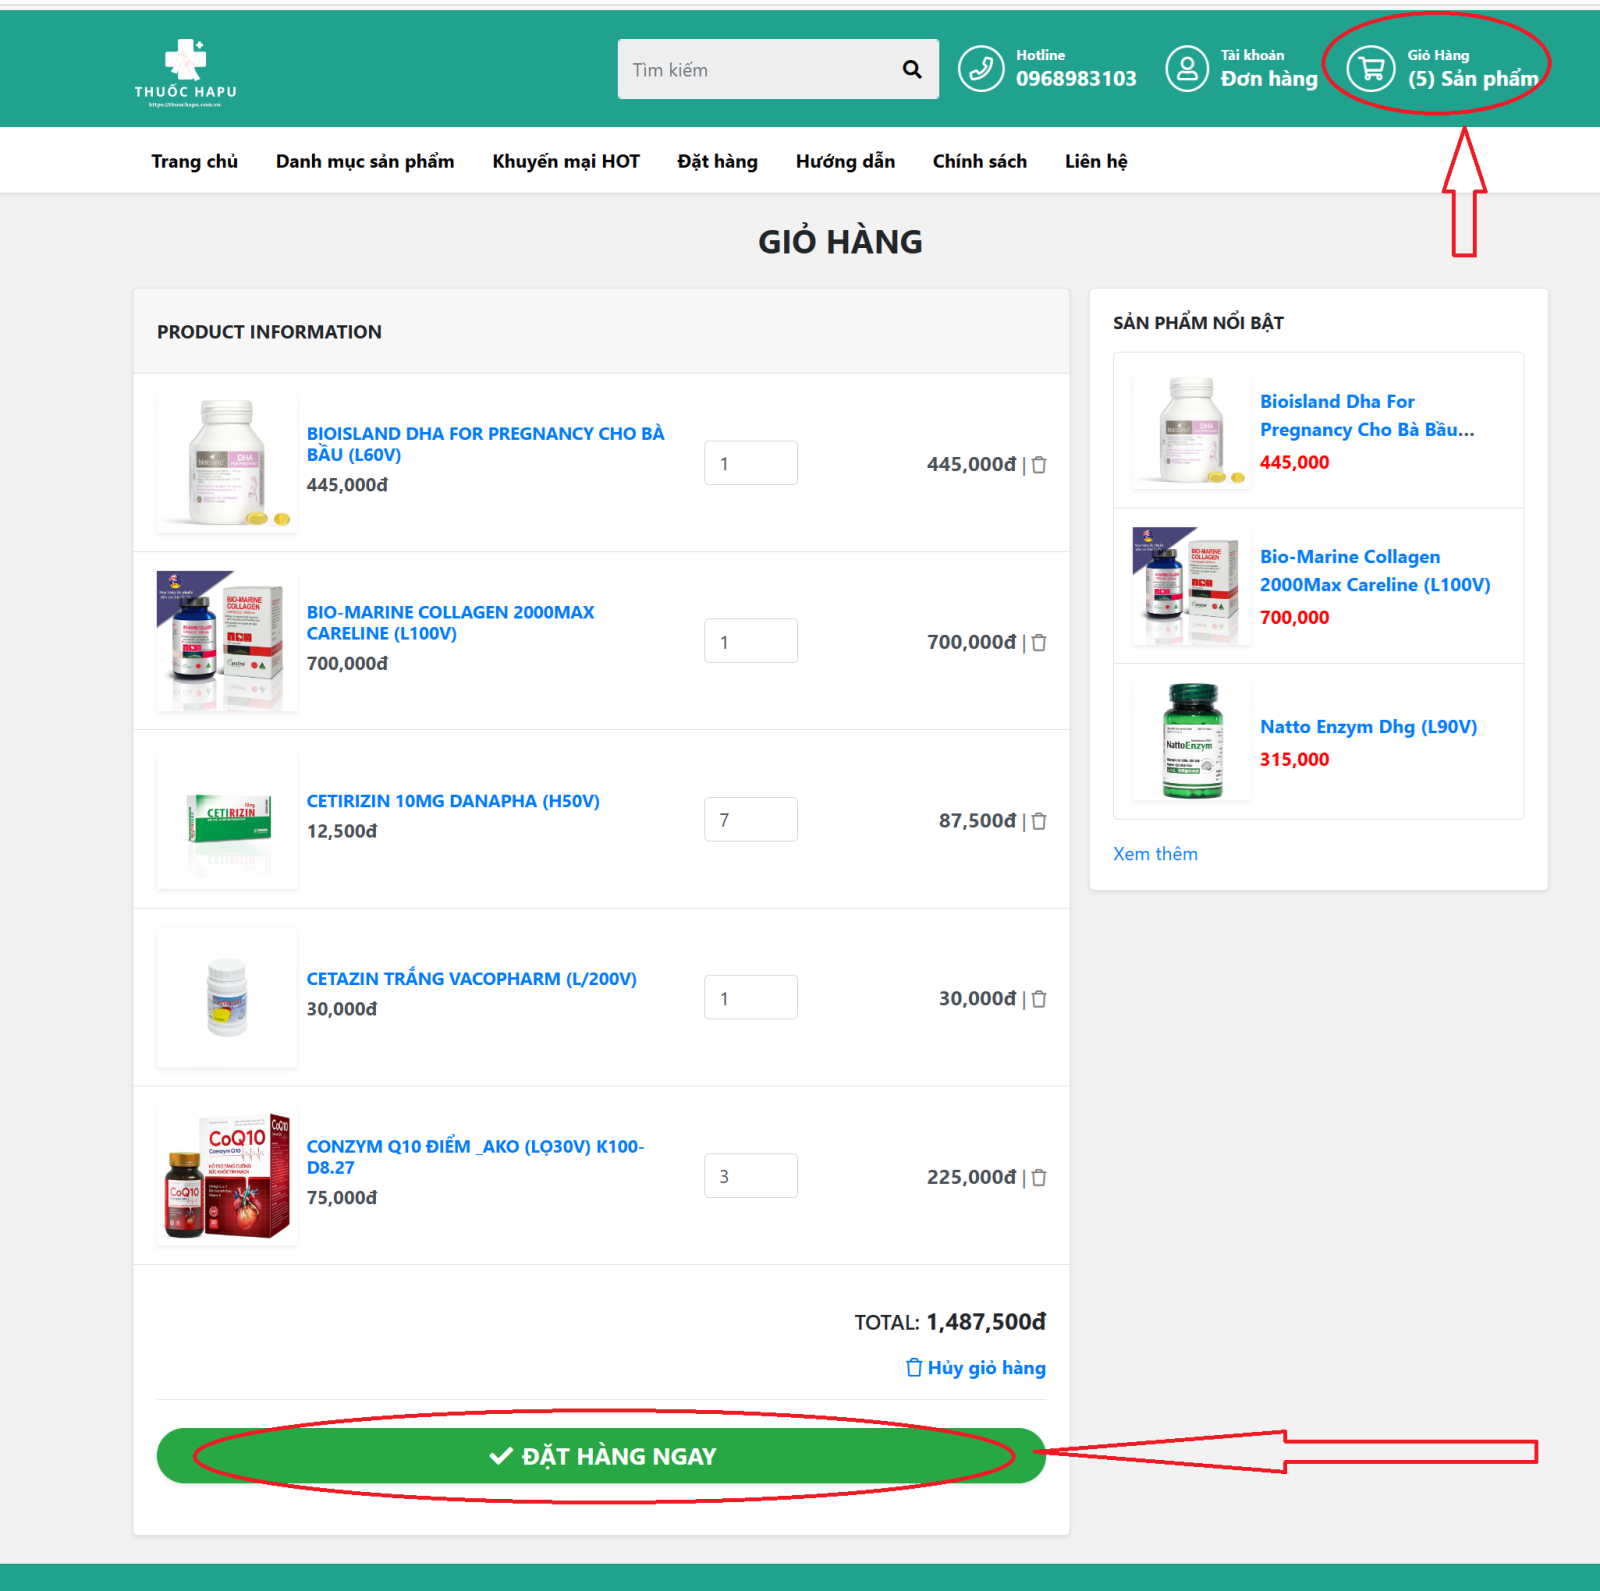Delete Bioisland DHA item with trash icon

click(1039, 465)
